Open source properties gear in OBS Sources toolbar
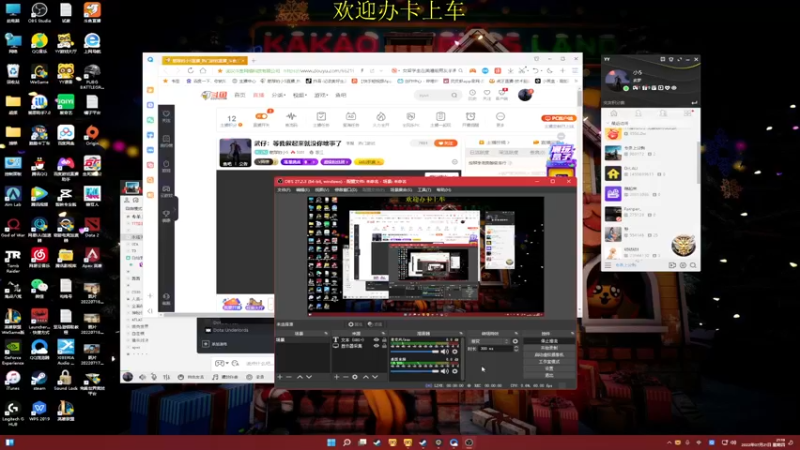Viewport: 800px width, 450px height. click(355, 377)
